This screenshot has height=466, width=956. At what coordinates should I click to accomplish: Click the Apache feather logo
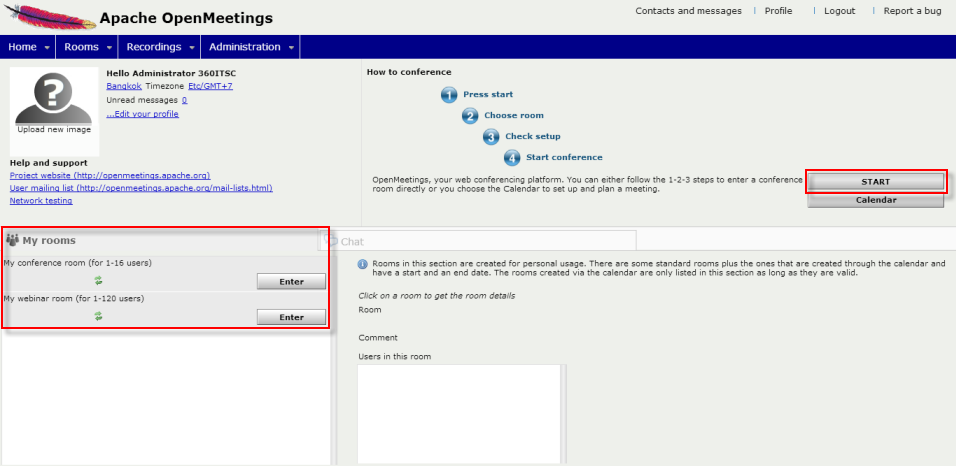pos(50,17)
